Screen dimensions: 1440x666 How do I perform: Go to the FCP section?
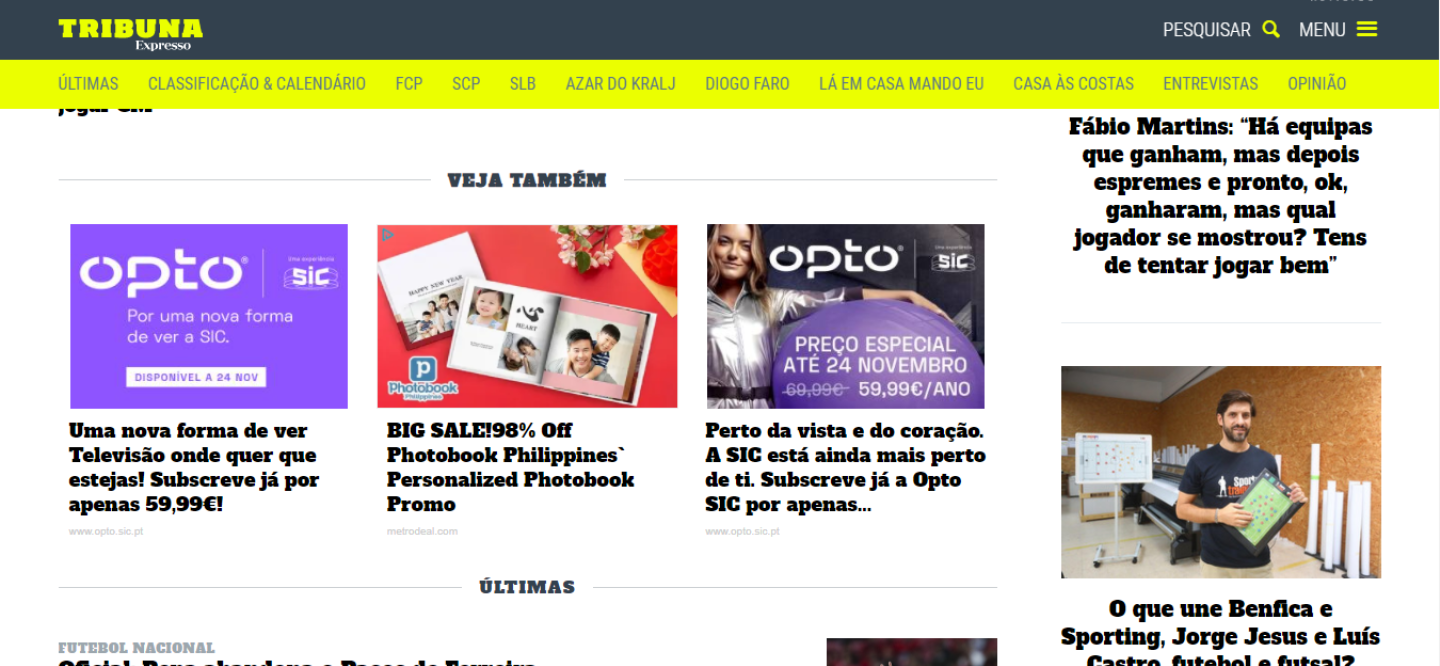409,84
